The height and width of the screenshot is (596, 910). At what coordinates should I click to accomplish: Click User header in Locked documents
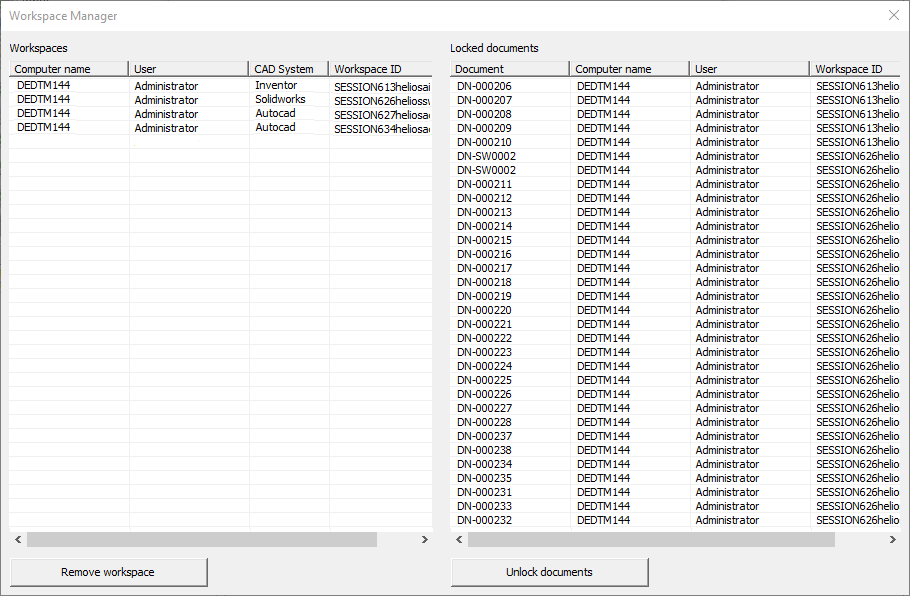pyautogui.click(x=749, y=69)
